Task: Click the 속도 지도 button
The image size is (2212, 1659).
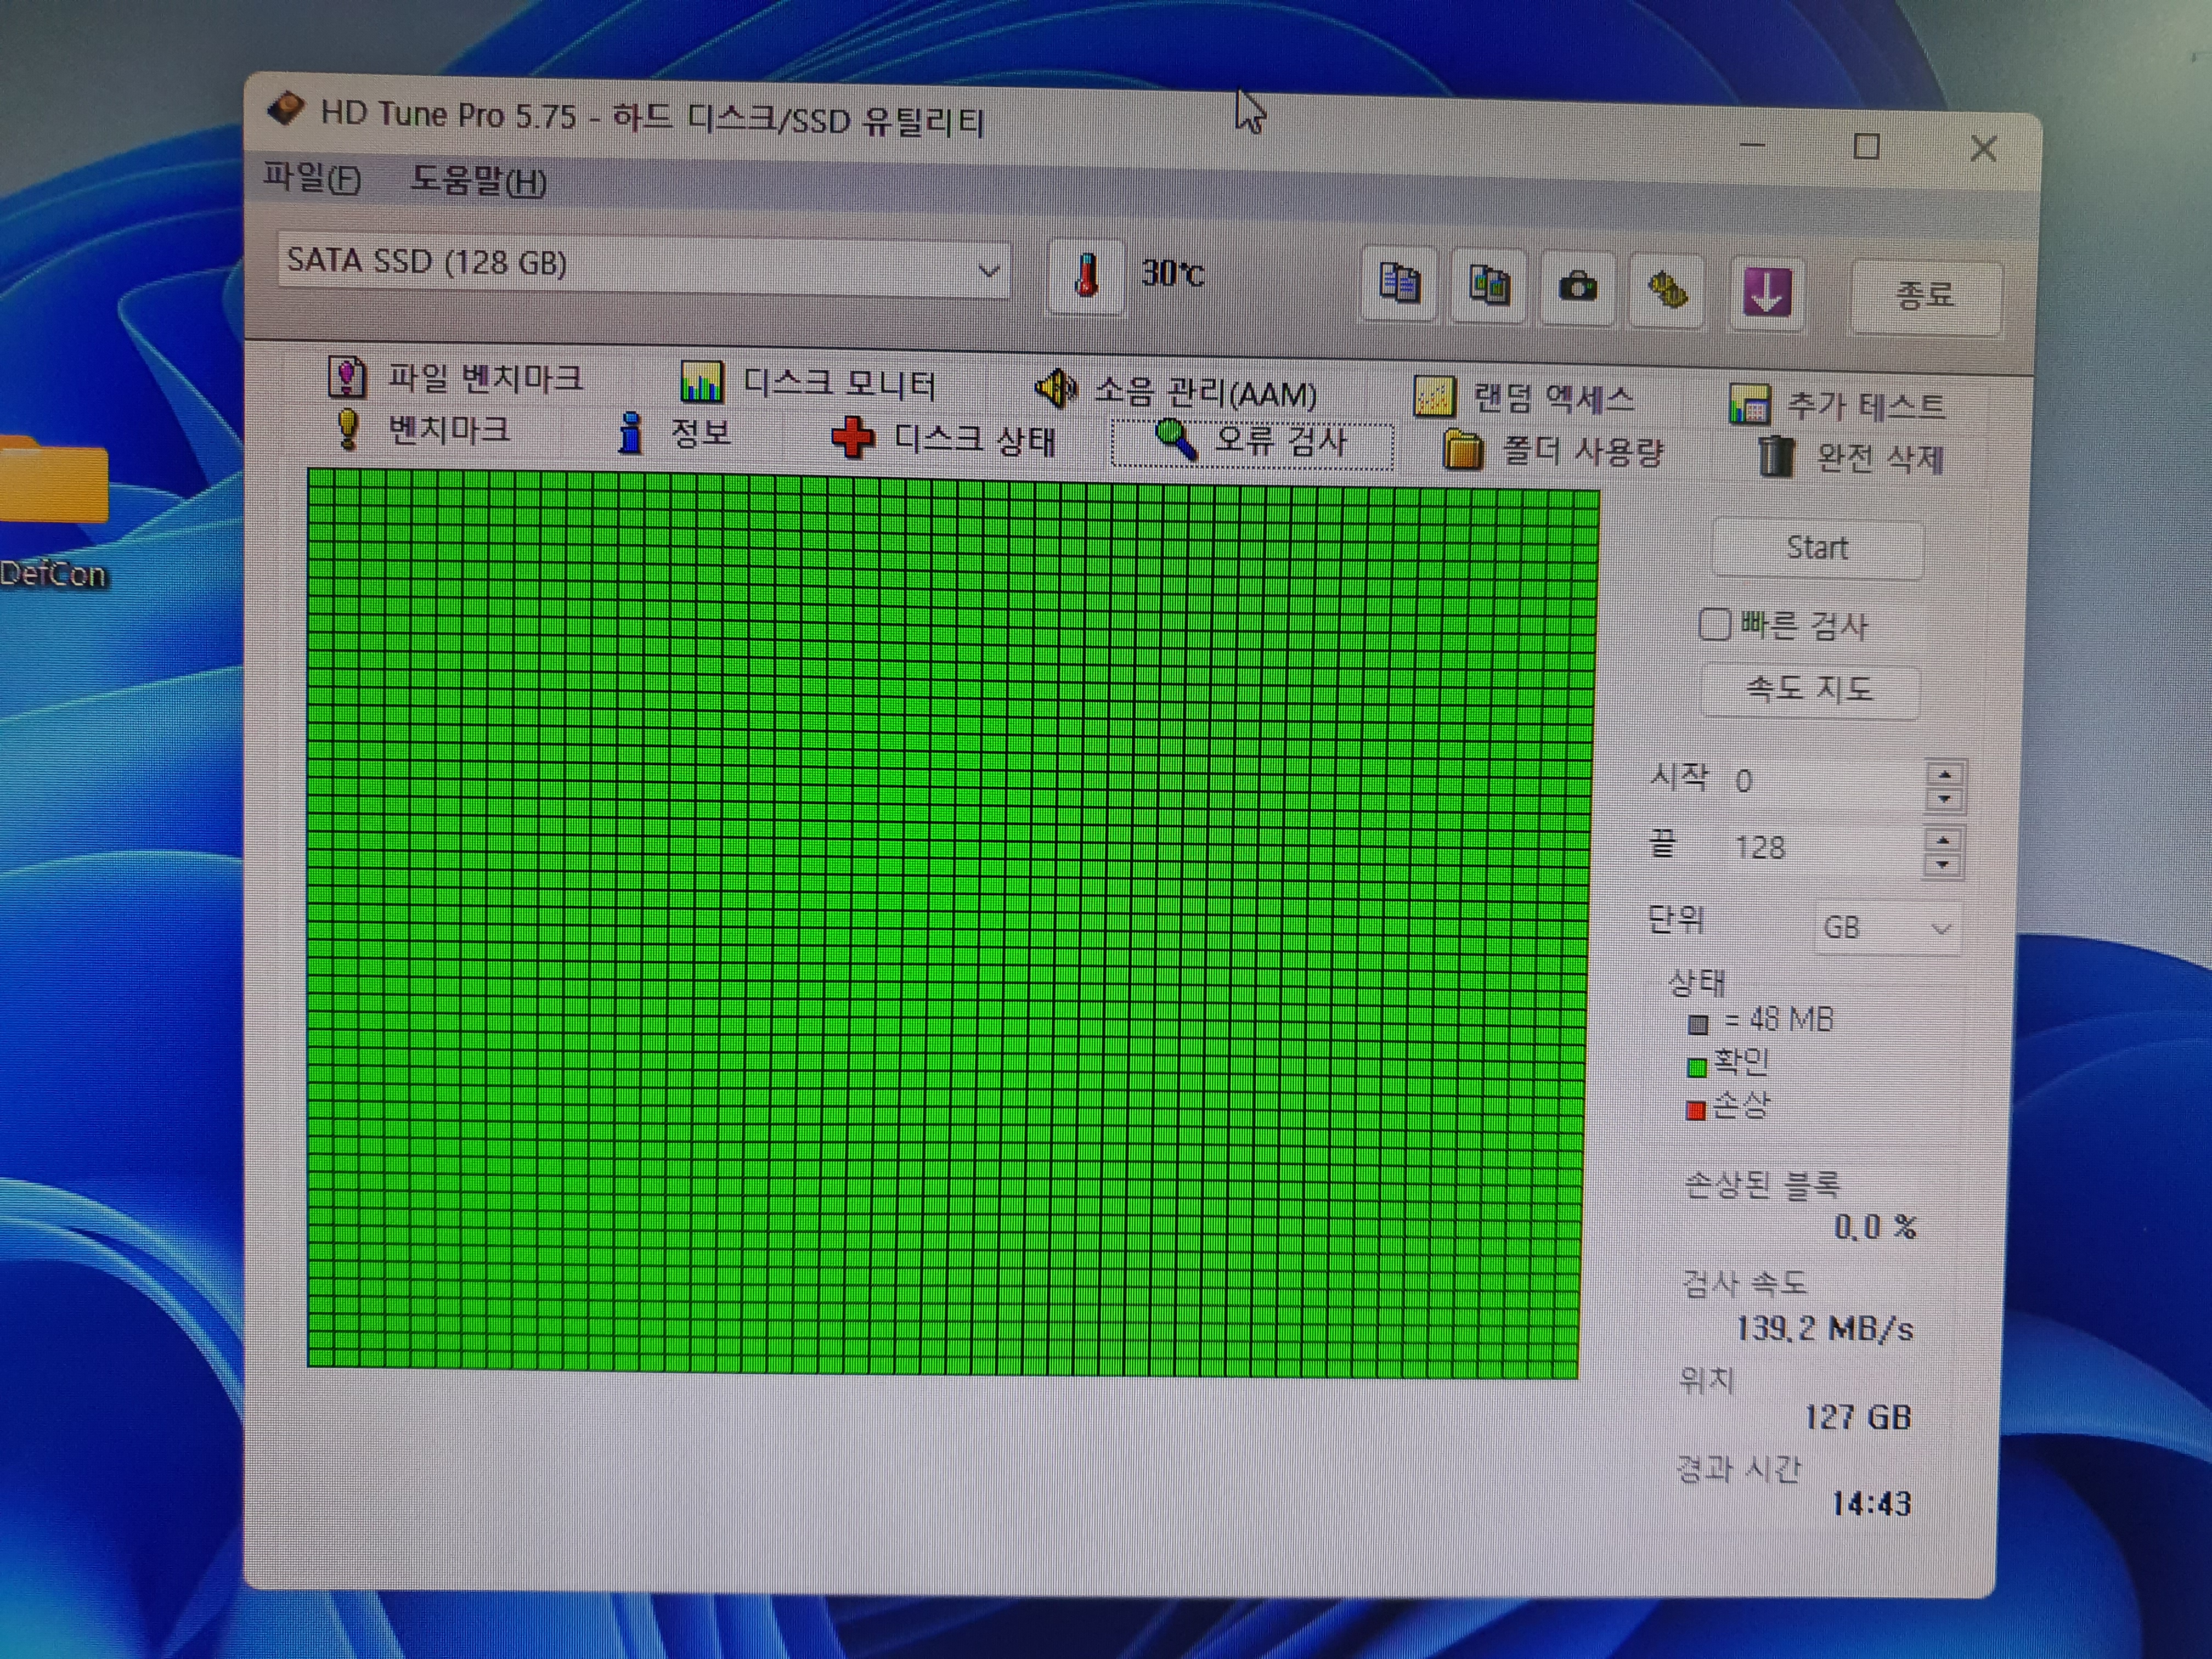Action: click(1809, 689)
